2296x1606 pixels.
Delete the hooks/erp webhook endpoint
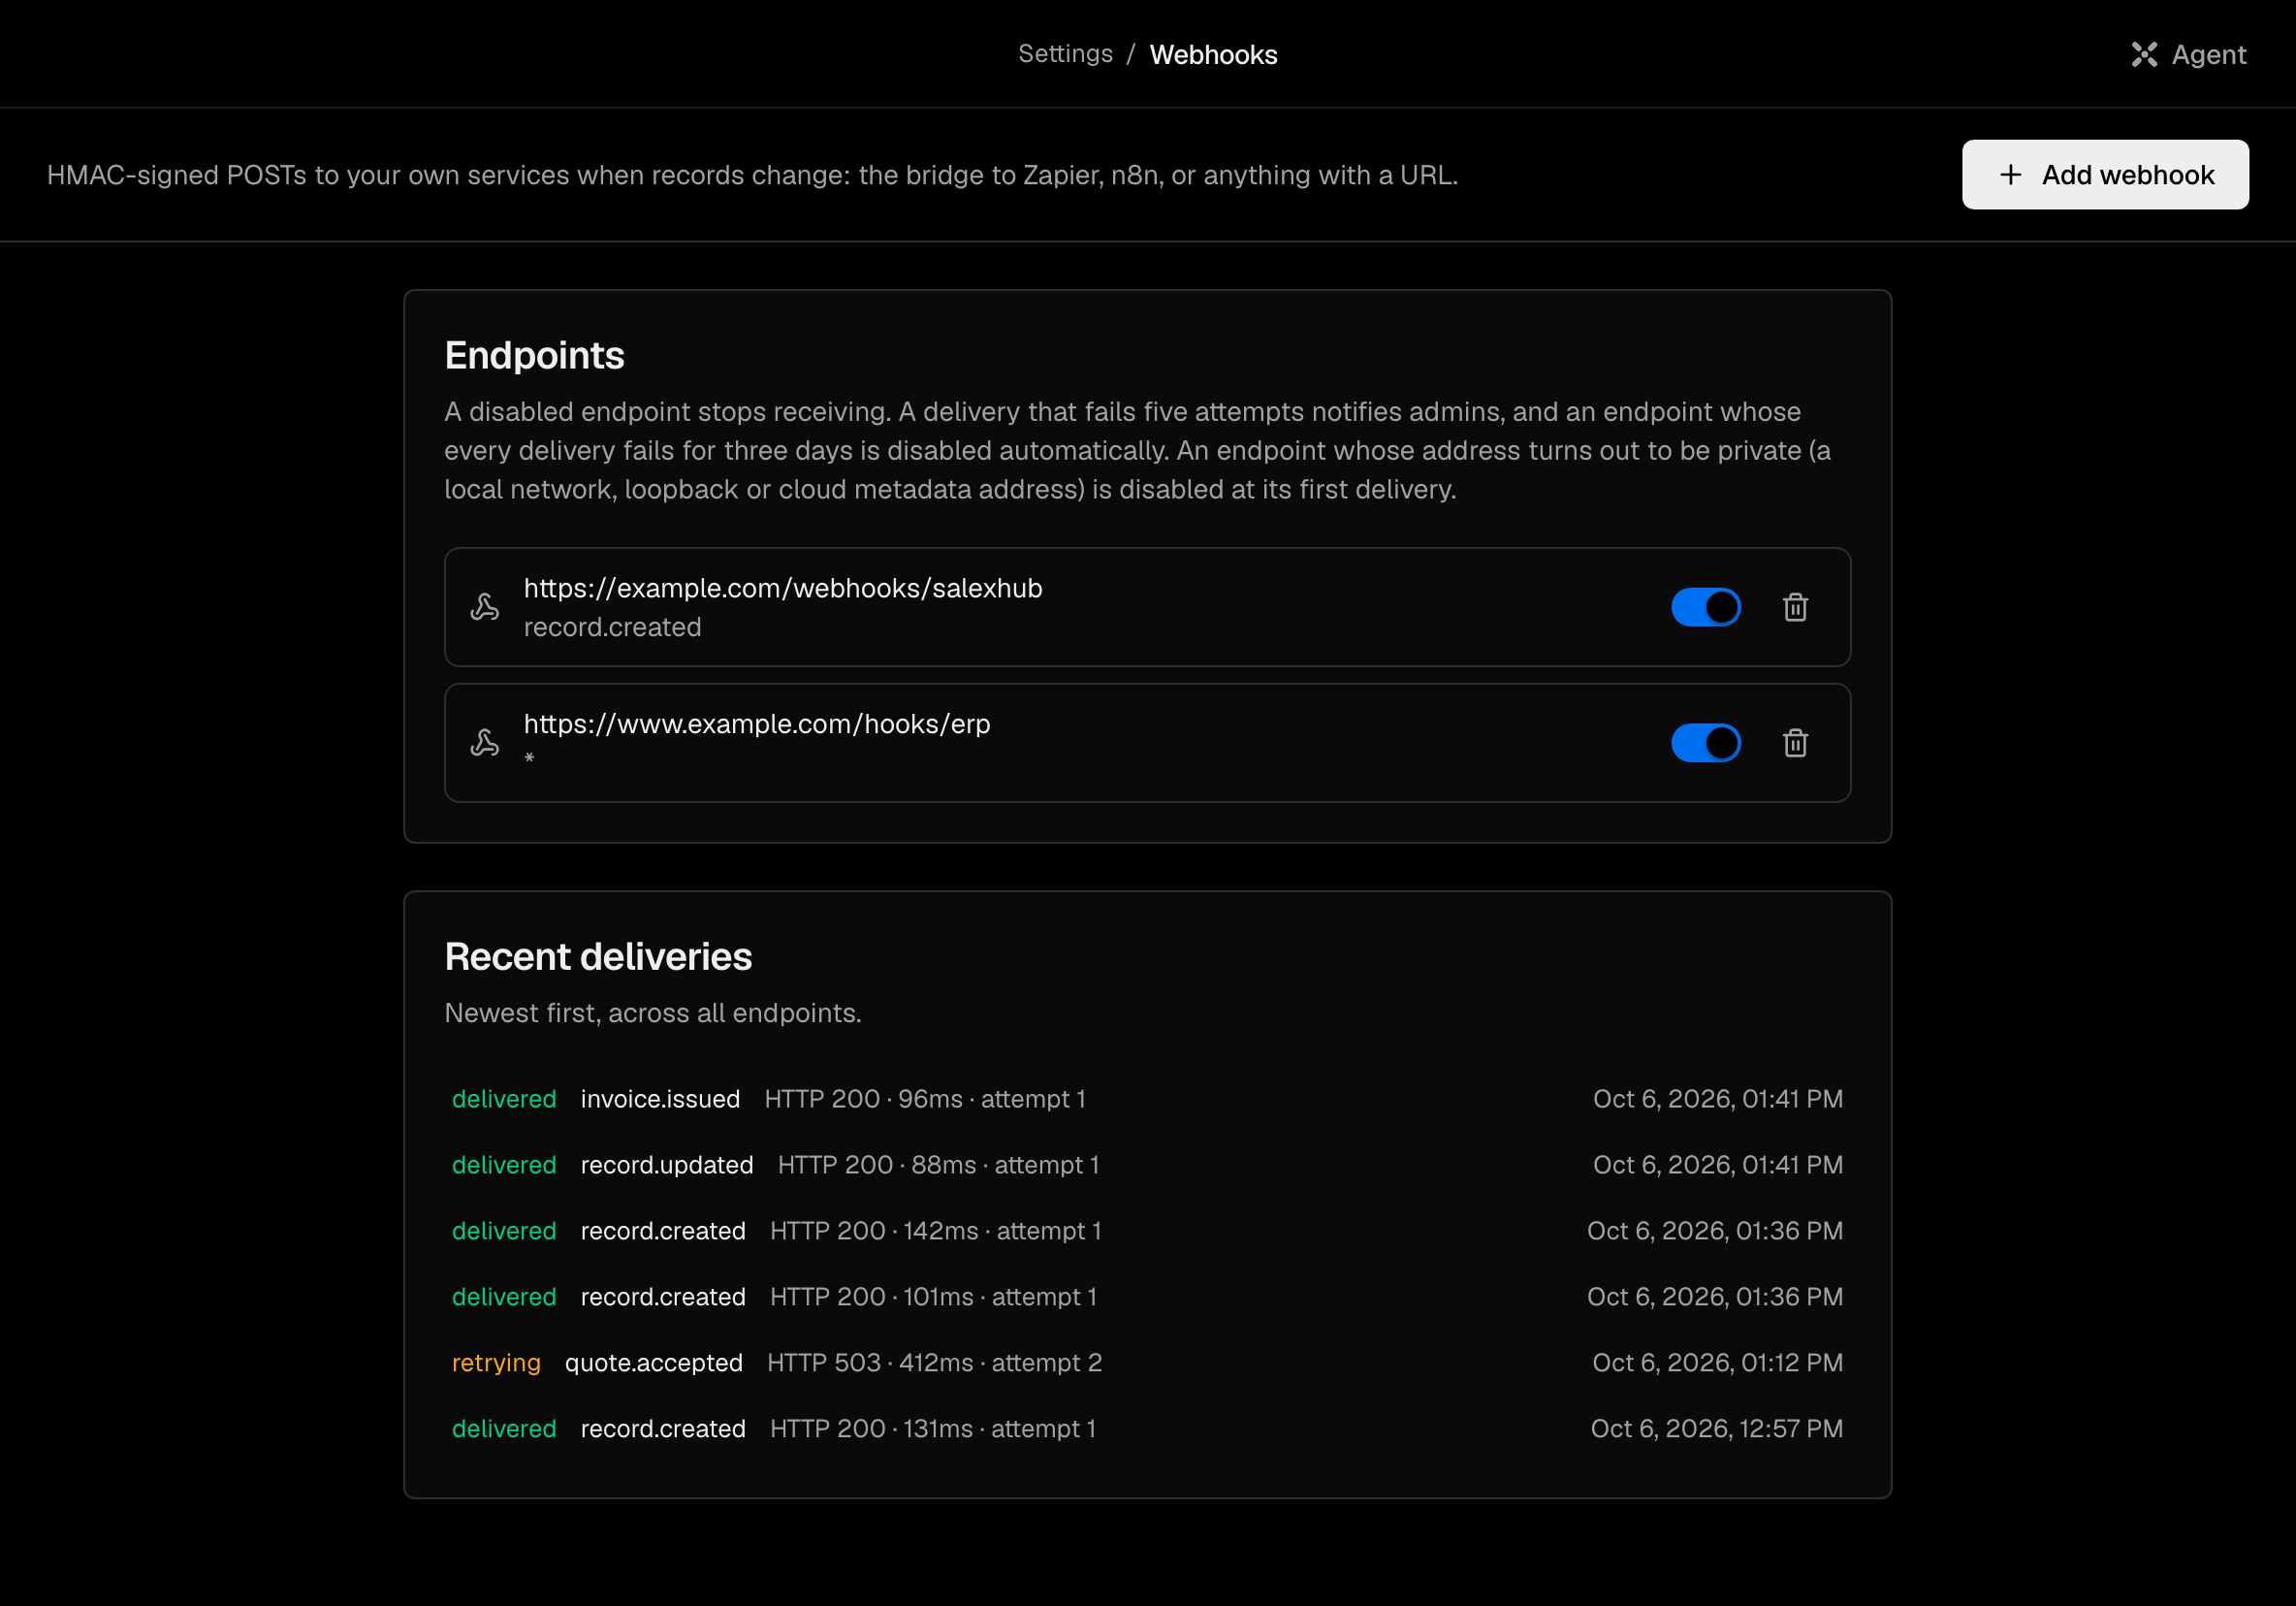[x=1795, y=743]
